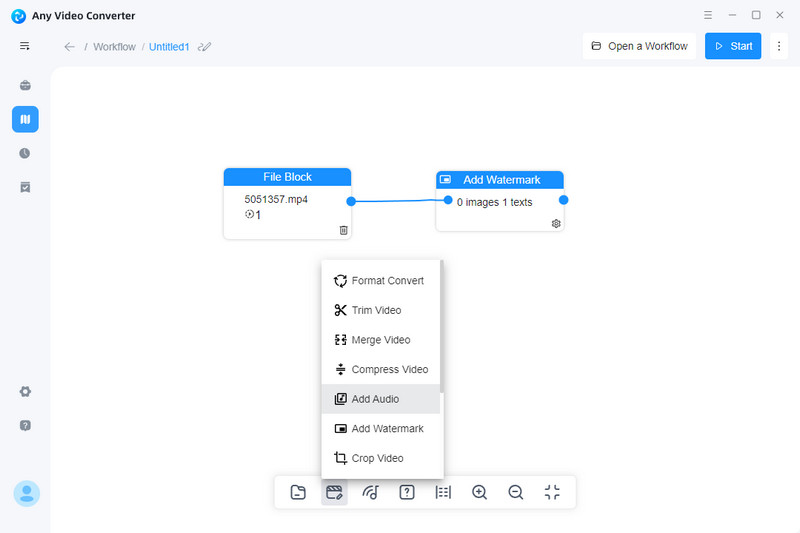
Task: Choose Merge Video from the menu
Action: 381,340
